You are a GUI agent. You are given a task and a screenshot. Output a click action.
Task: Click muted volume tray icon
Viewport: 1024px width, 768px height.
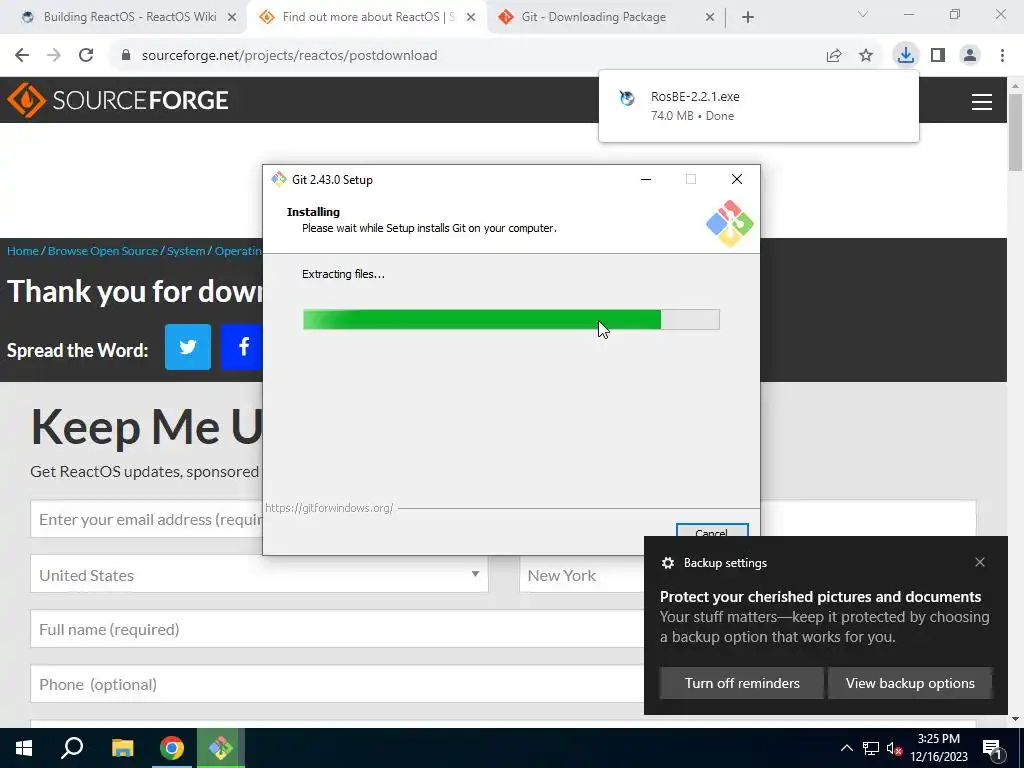(x=895, y=748)
